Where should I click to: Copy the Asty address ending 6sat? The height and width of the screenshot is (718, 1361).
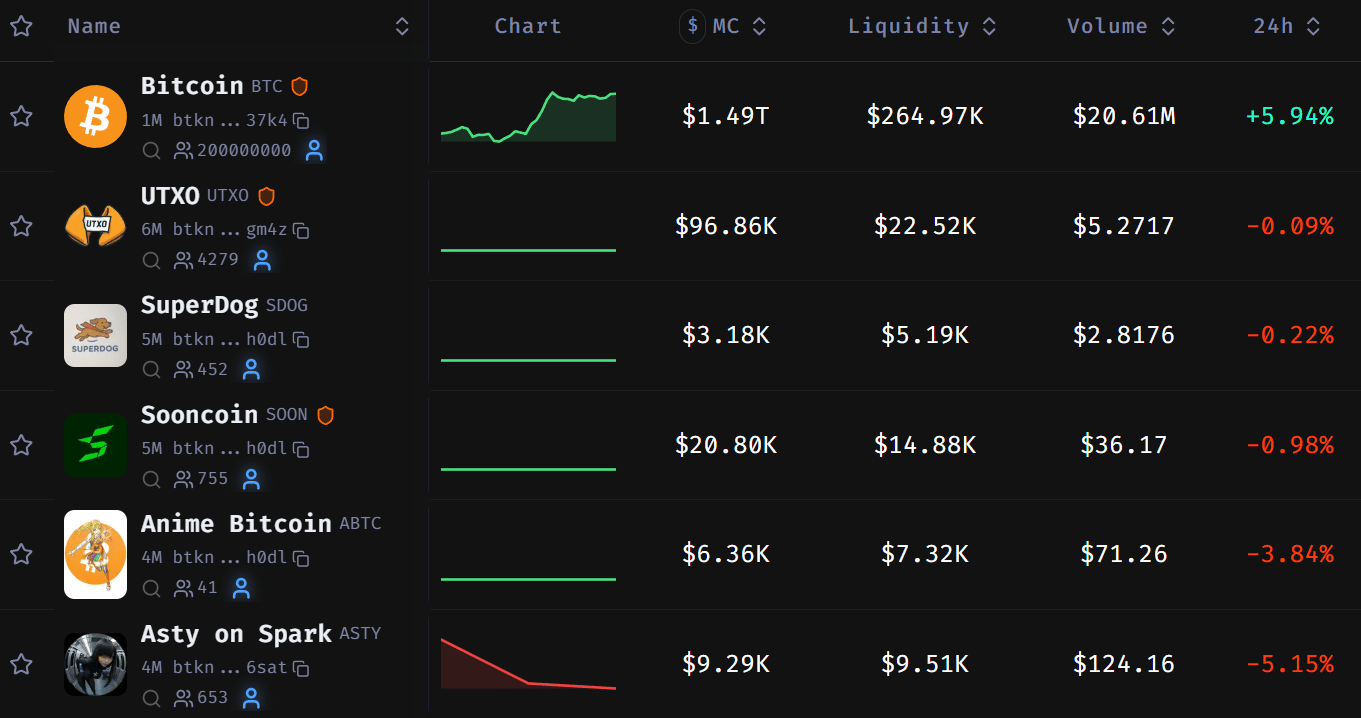[x=301, y=668]
